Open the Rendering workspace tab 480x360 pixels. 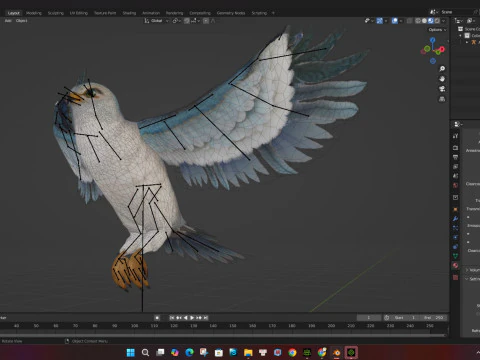tap(174, 13)
